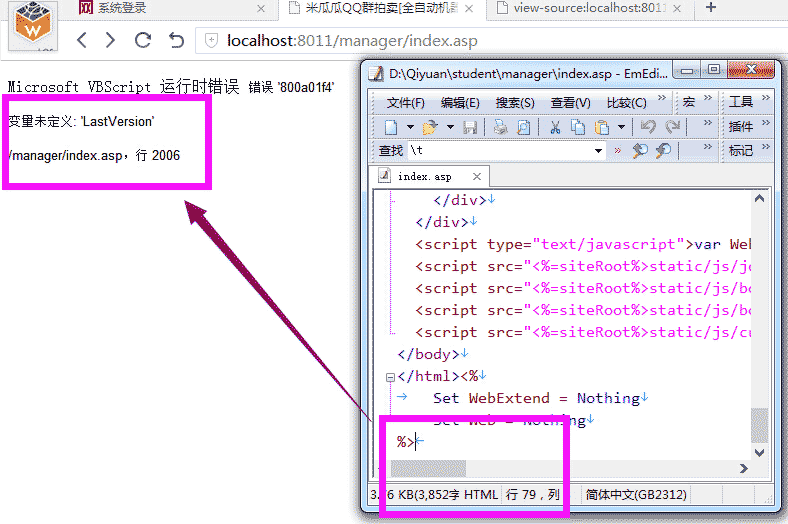The image size is (788, 524).
Task: Open the 编辑(E) menu
Action: pyautogui.click(x=460, y=102)
